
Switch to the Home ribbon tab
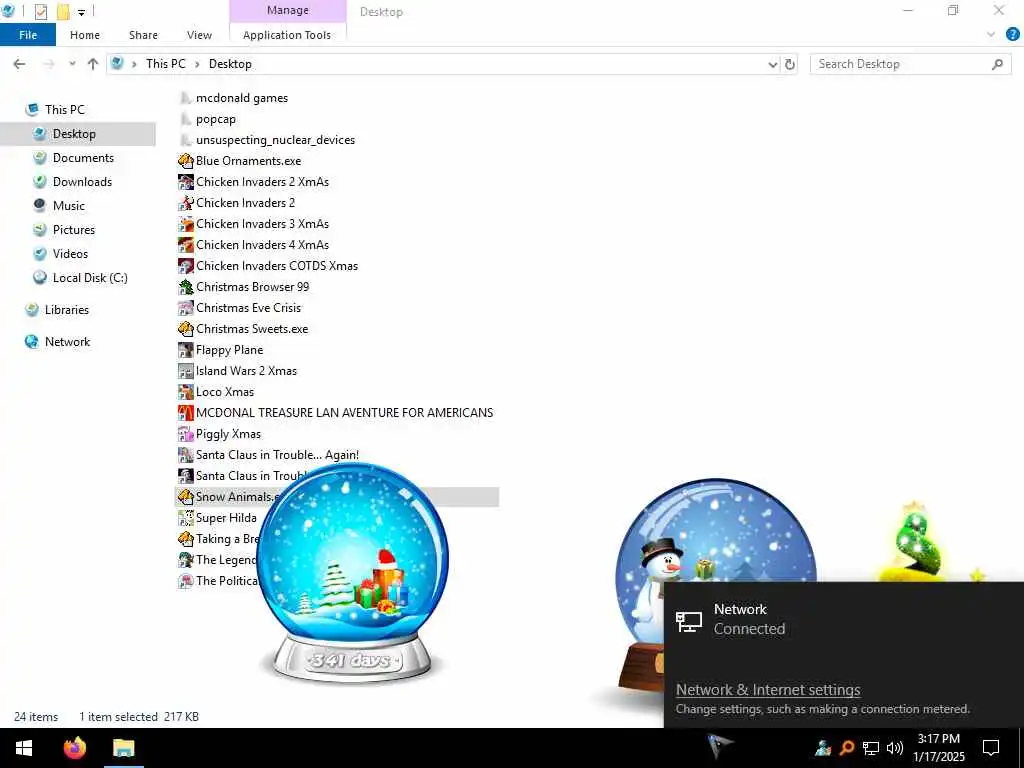pos(85,35)
